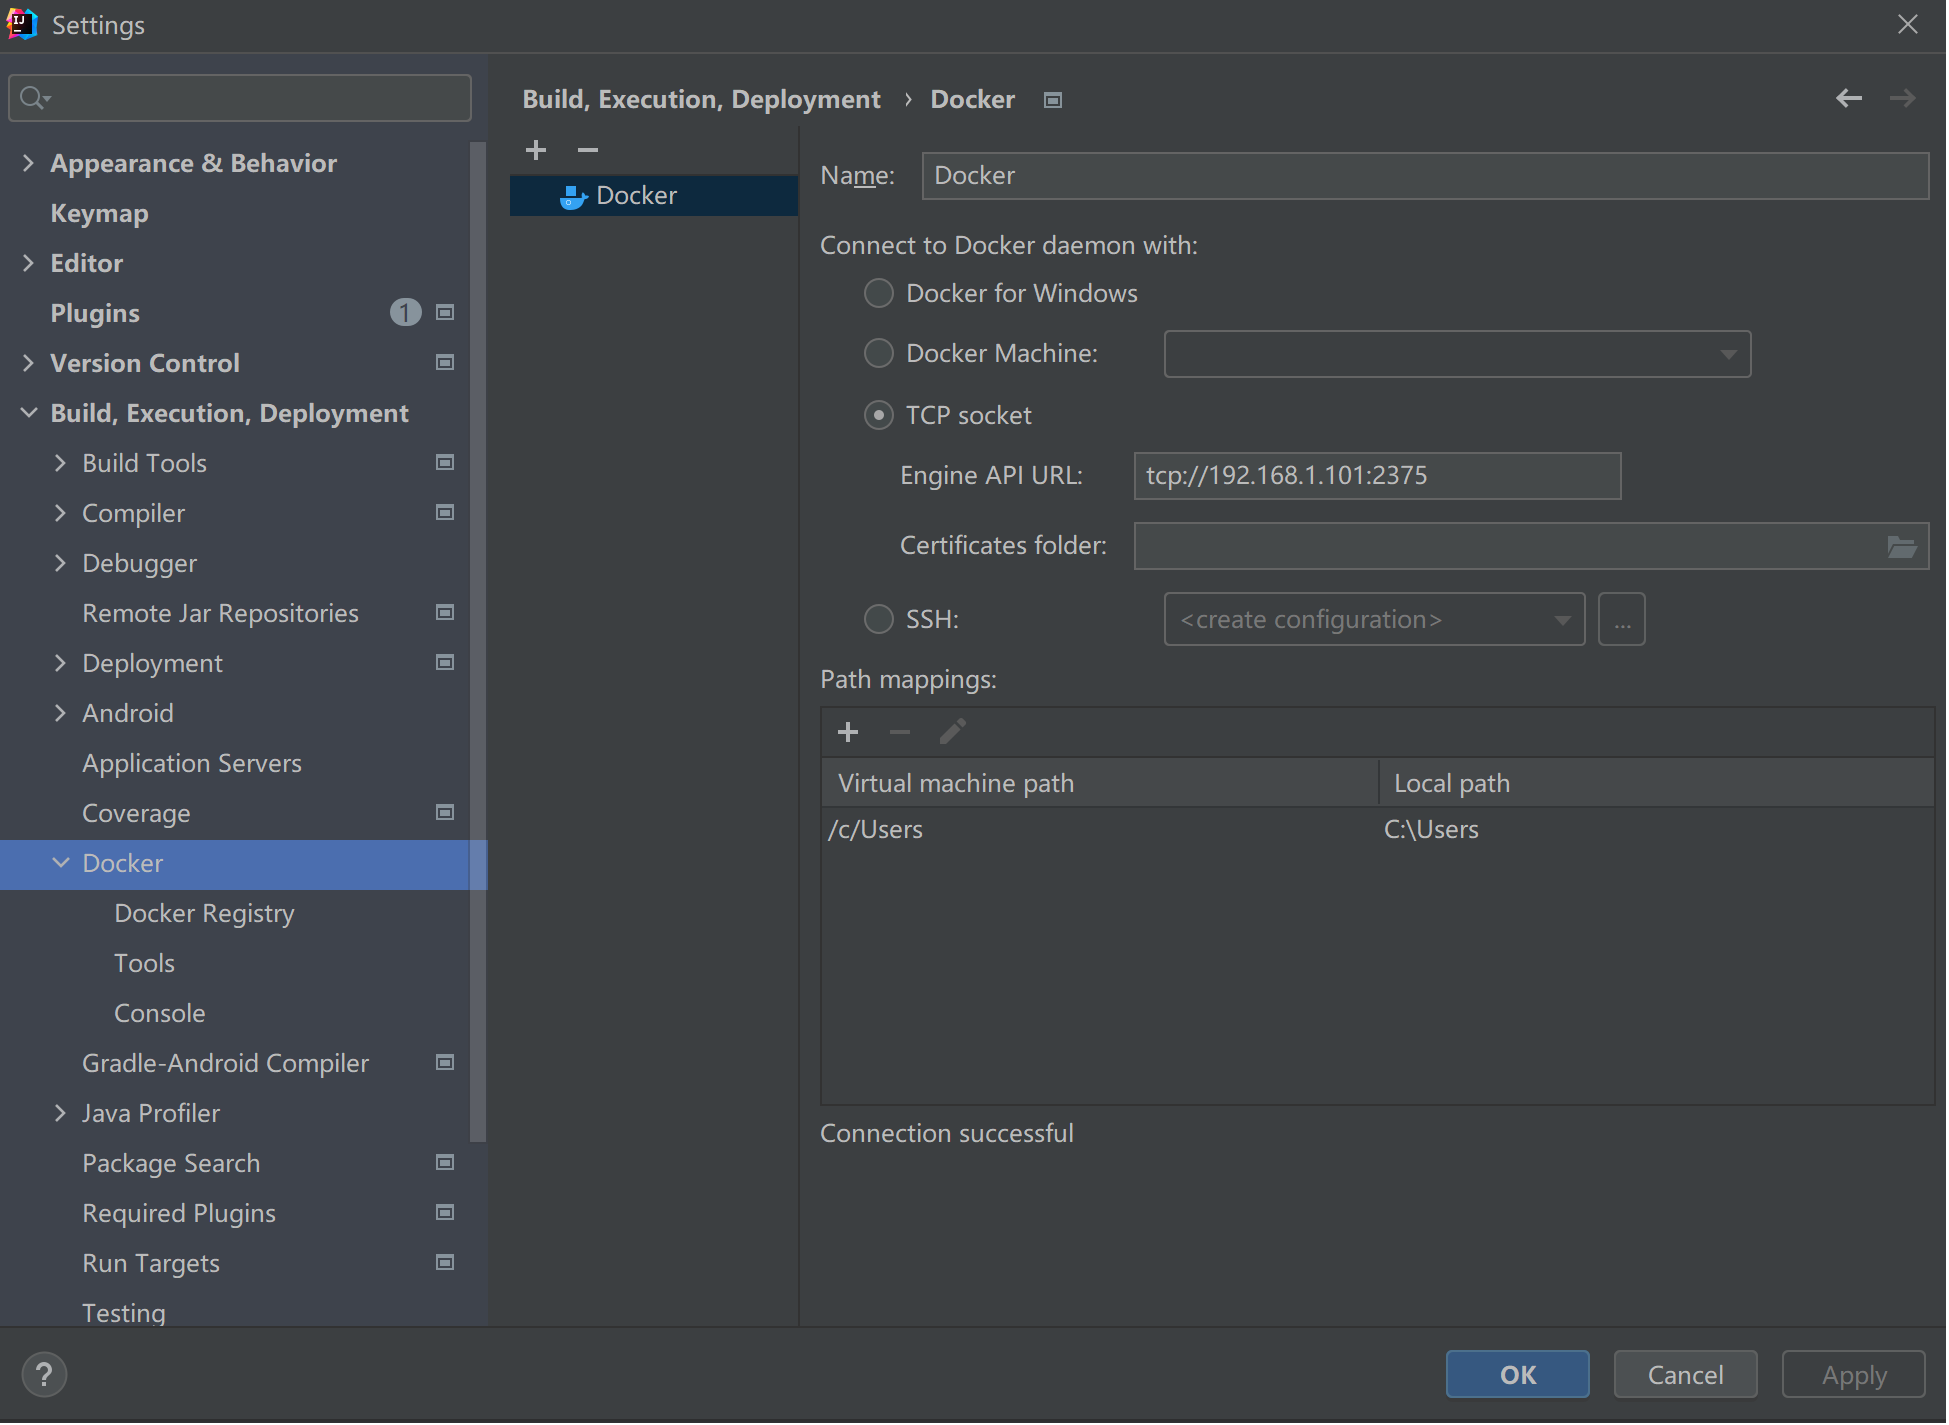Add a new Docker configuration
Image resolution: width=1949 pixels, height=1425 pixels.
pyautogui.click(x=536, y=150)
